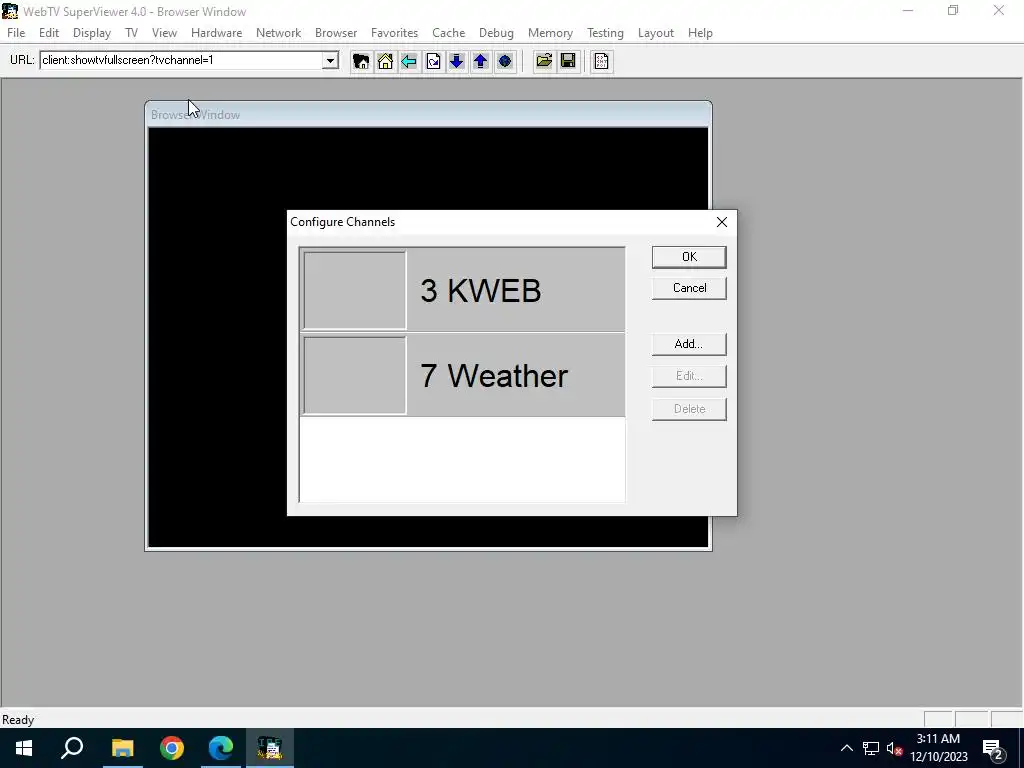1024x768 pixels.
Task: Click the blue down arrow toolbar icon
Action: [x=456, y=61]
